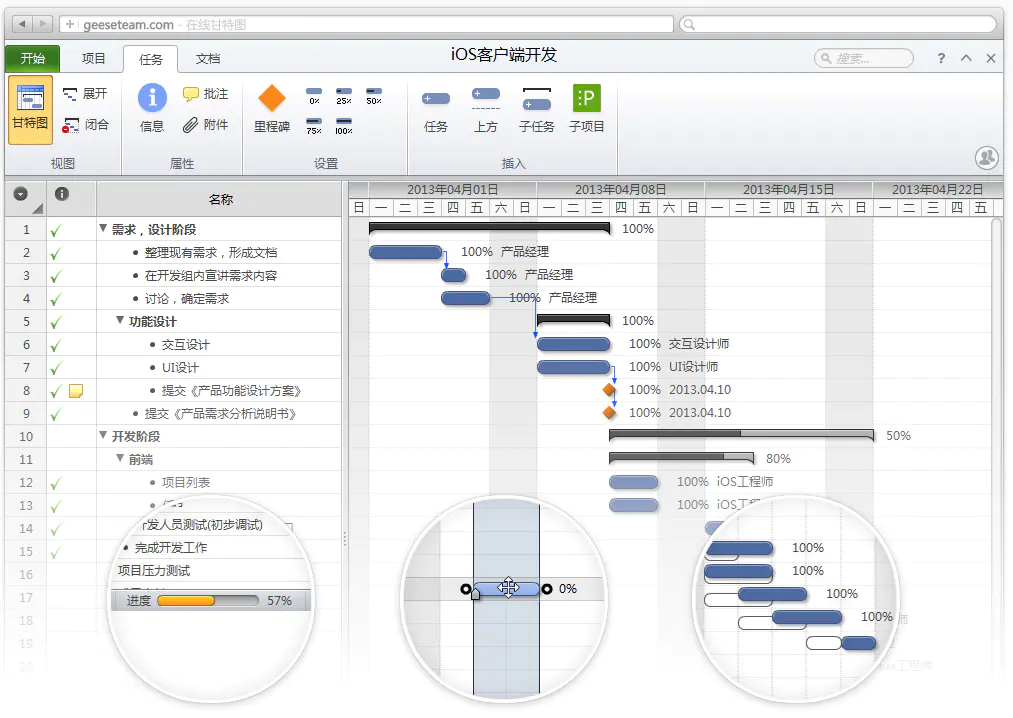Open the column header dropdown circle
Viewport: 1013px width, 718px height.
click(21, 193)
